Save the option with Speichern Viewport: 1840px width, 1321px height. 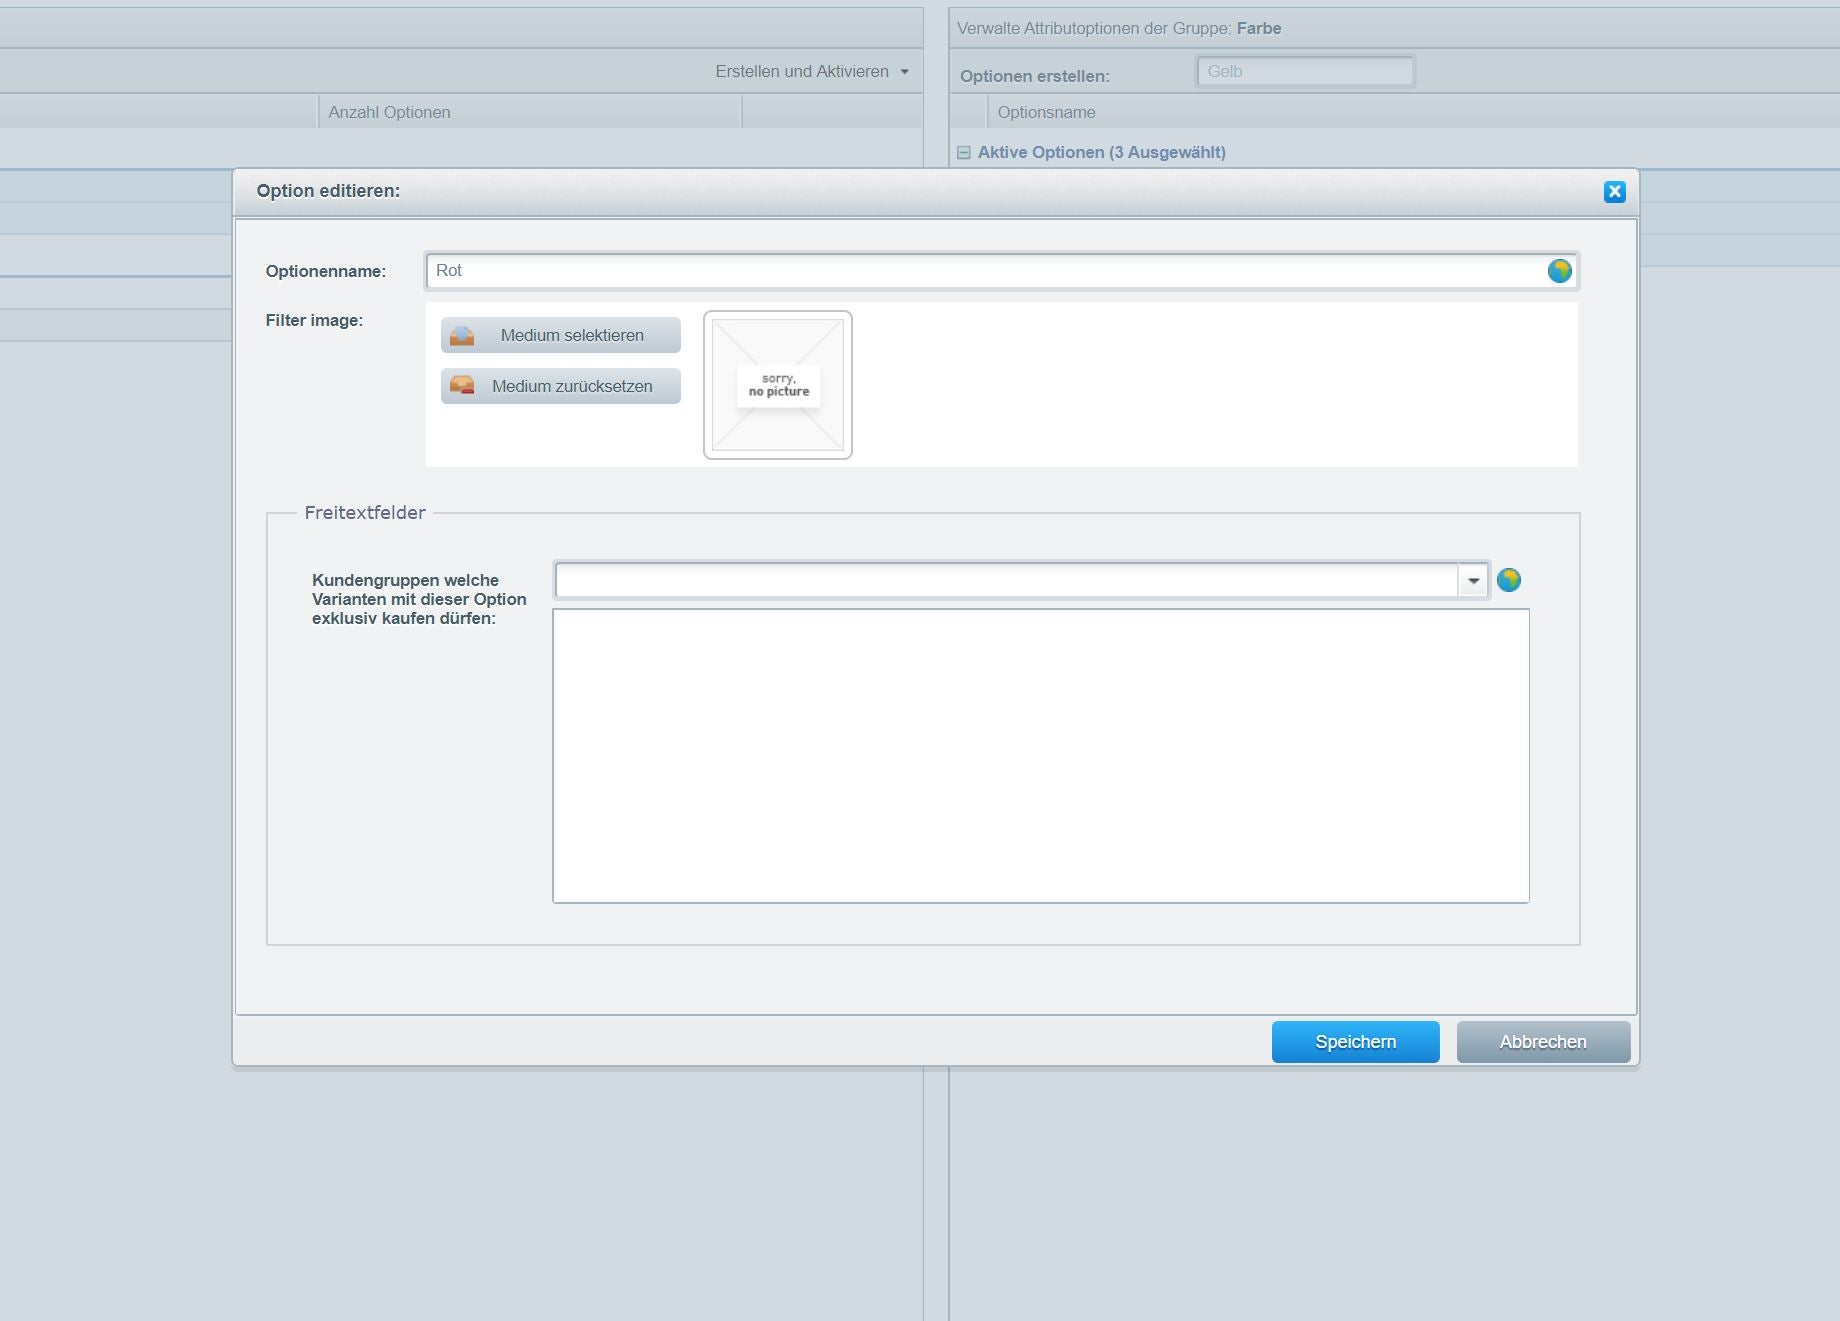click(1356, 1042)
